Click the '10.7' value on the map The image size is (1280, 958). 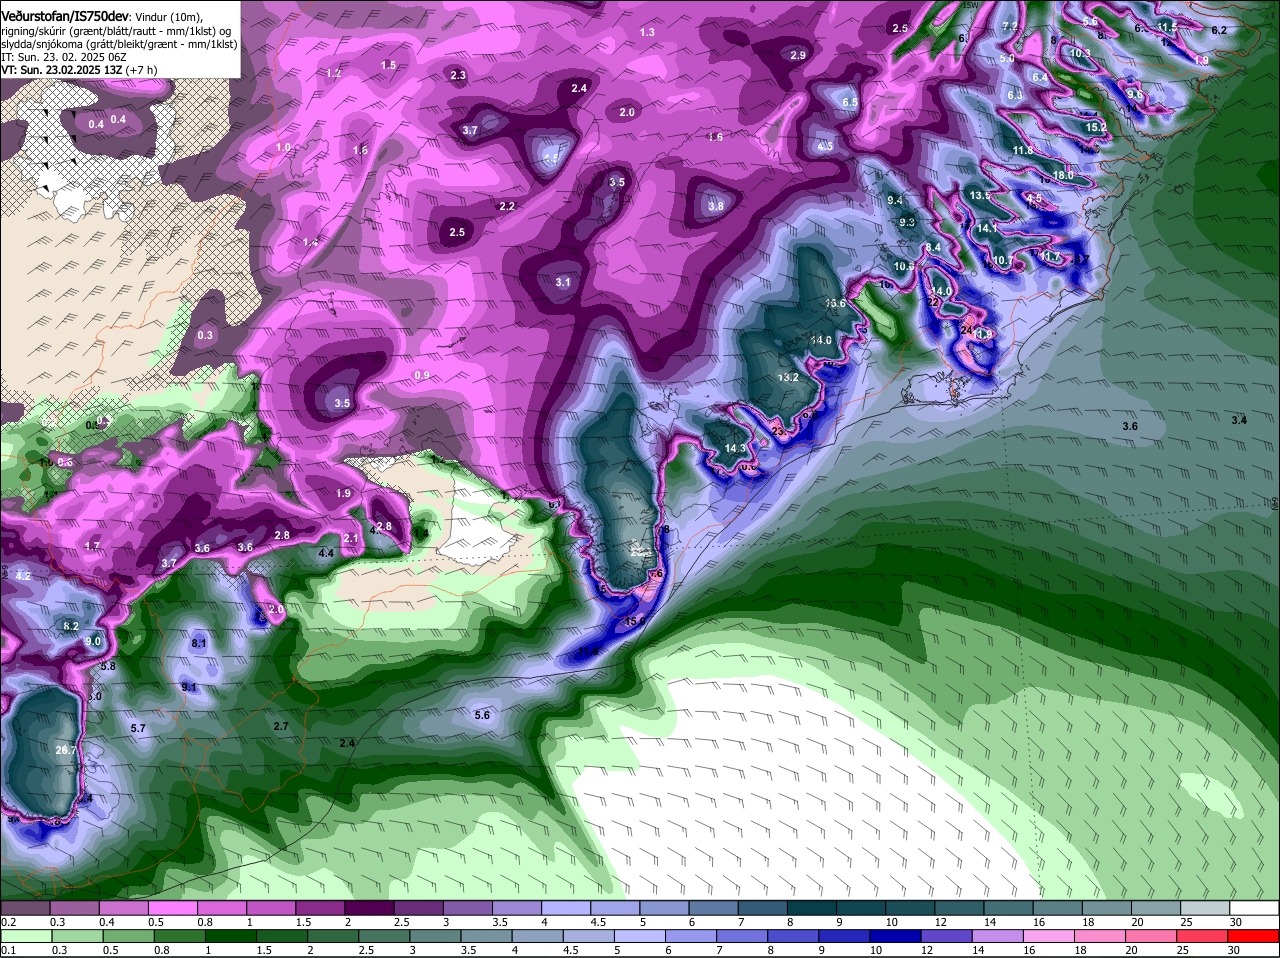1003,261
